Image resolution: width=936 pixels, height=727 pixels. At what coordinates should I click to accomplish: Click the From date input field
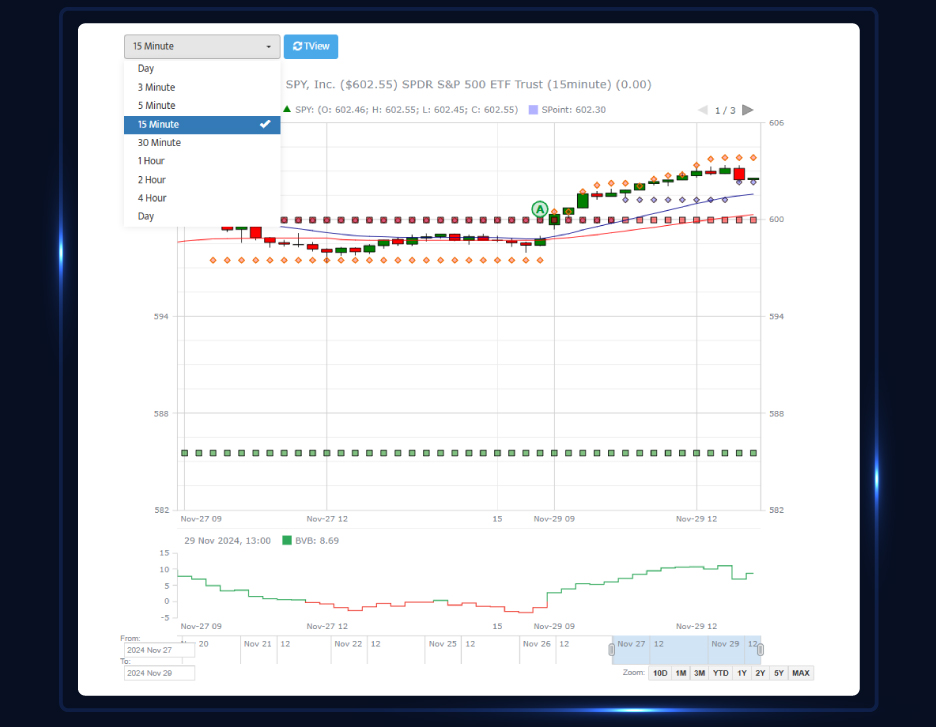coord(158,650)
